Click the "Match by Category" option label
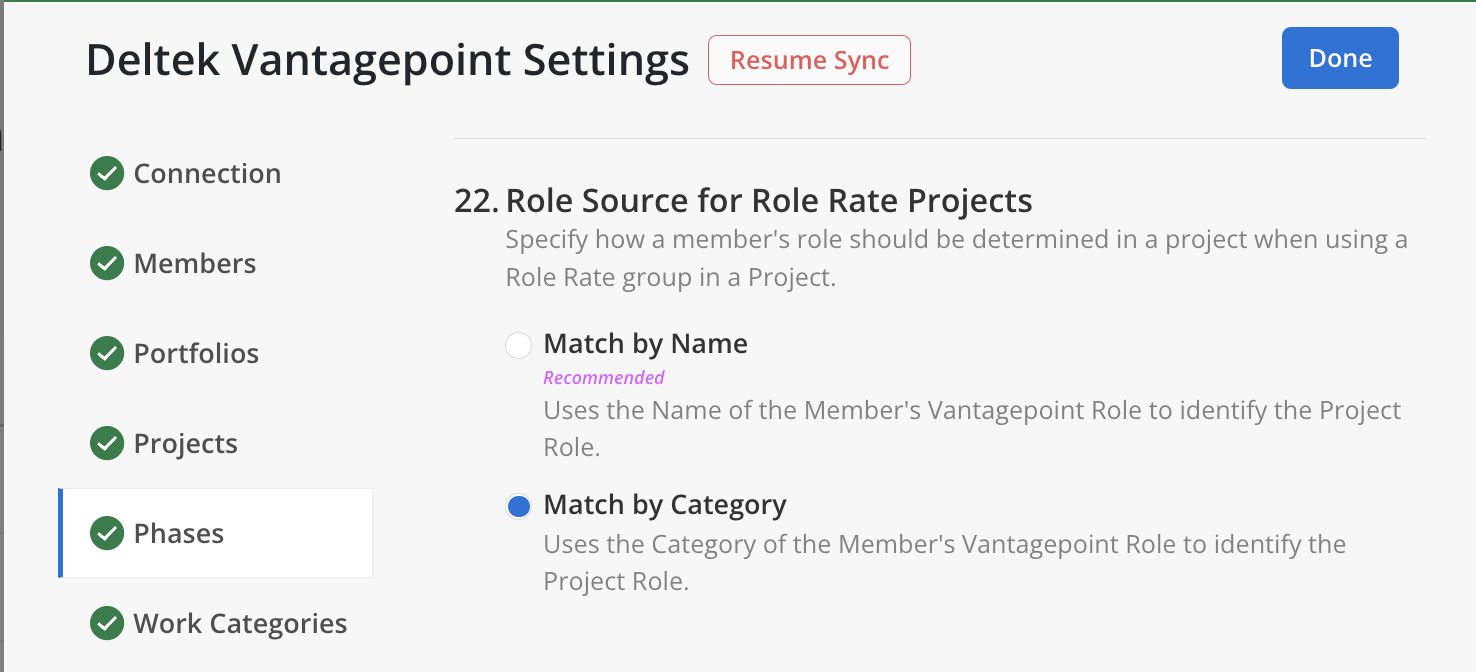The height and width of the screenshot is (672, 1476). pos(664,505)
